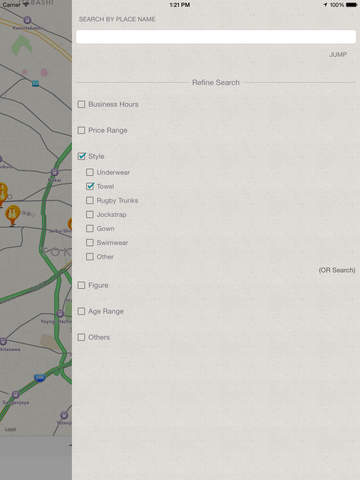Collapse the Style filter section
This screenshot has height=480, width=360.
(x=82, y=156)
